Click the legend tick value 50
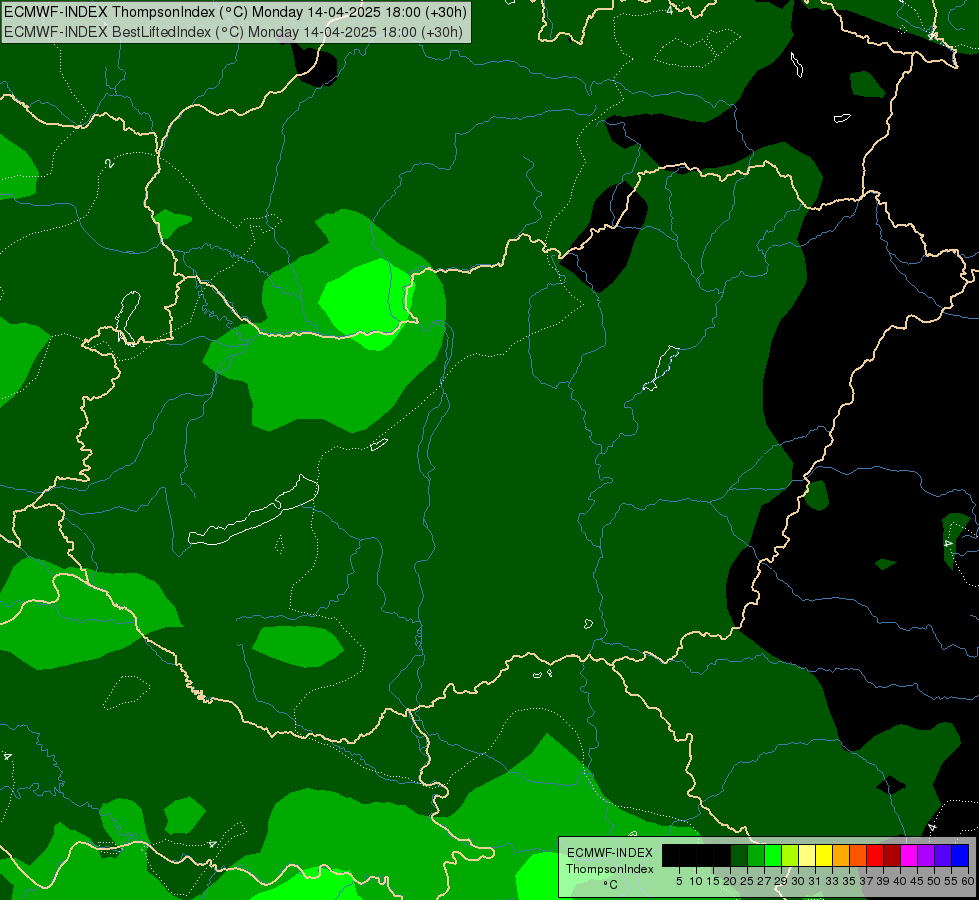Viewport: 979px width, 900px height. (x=935, y=881)
